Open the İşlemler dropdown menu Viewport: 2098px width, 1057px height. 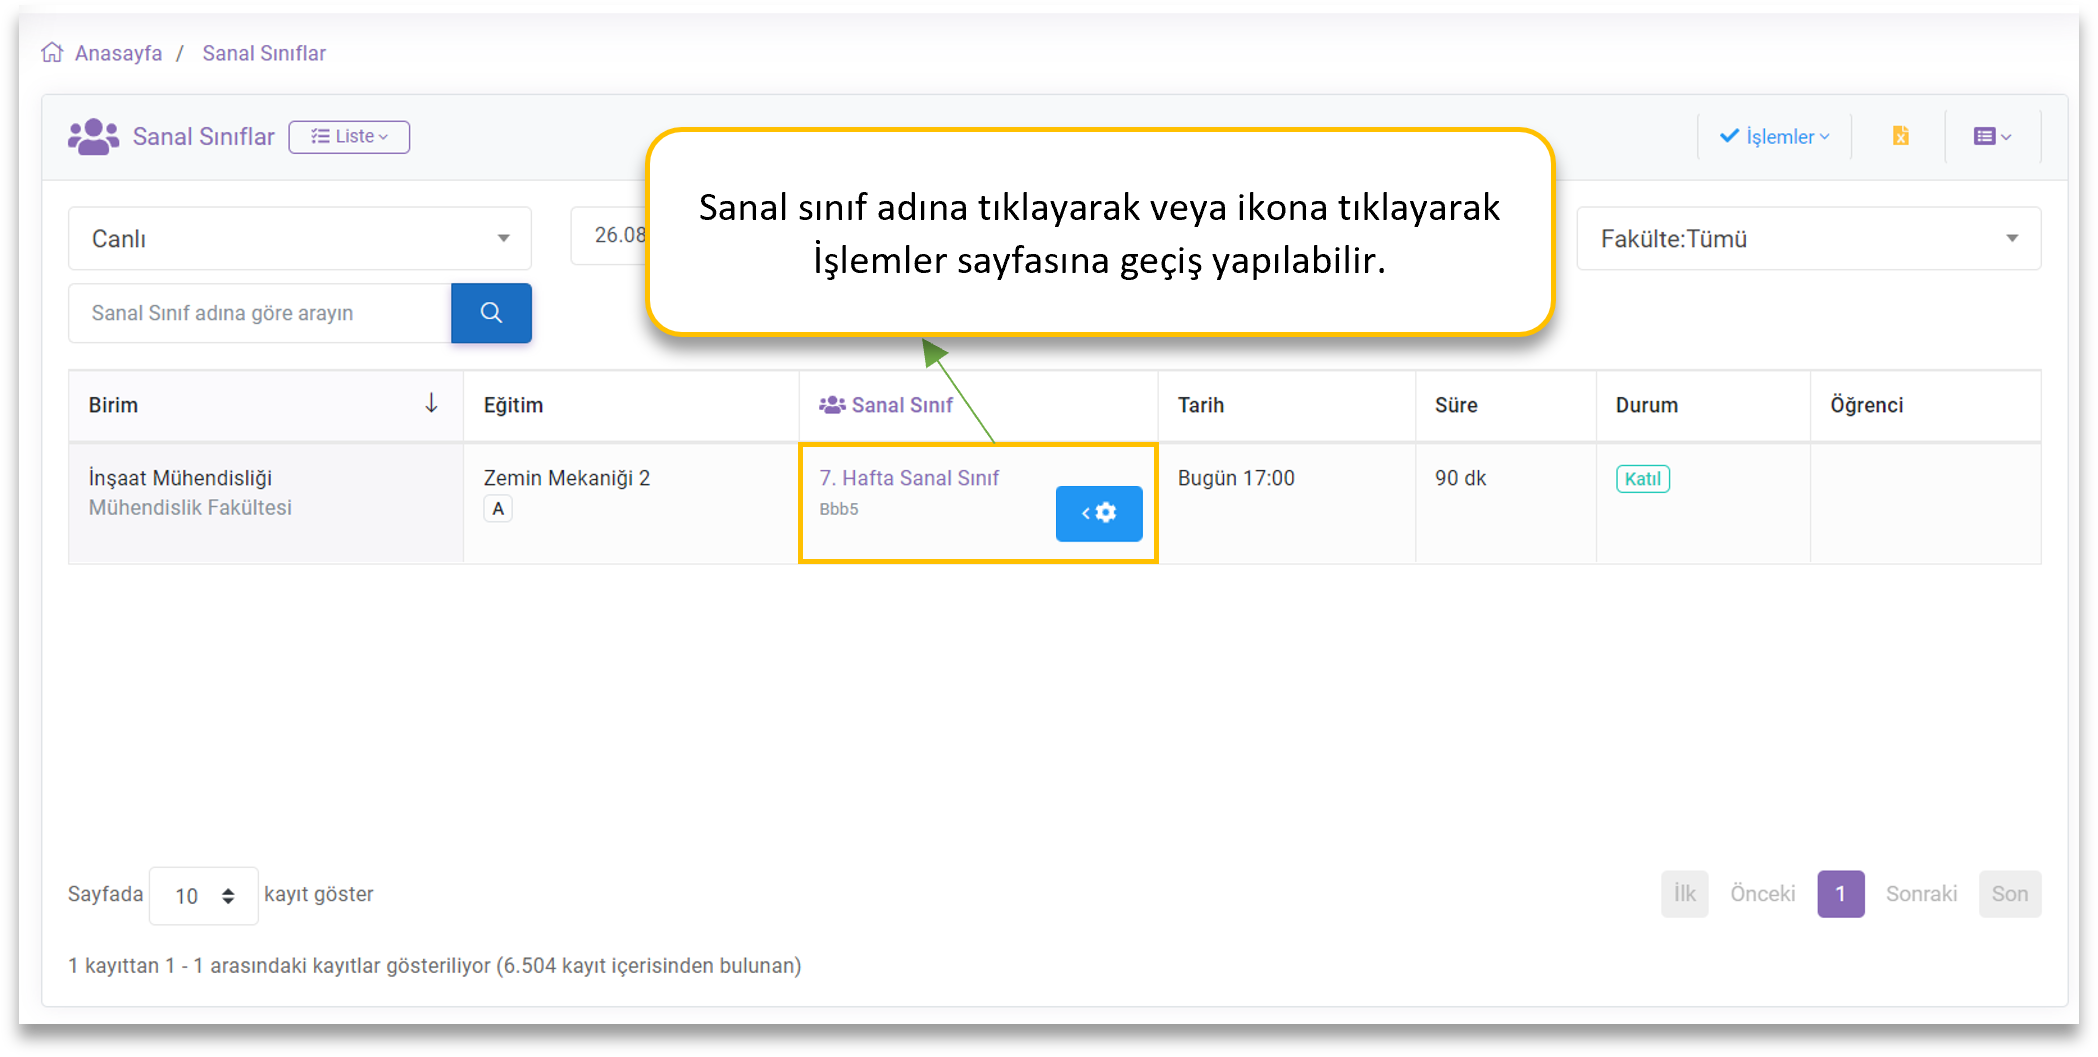tap(1775, 136)
